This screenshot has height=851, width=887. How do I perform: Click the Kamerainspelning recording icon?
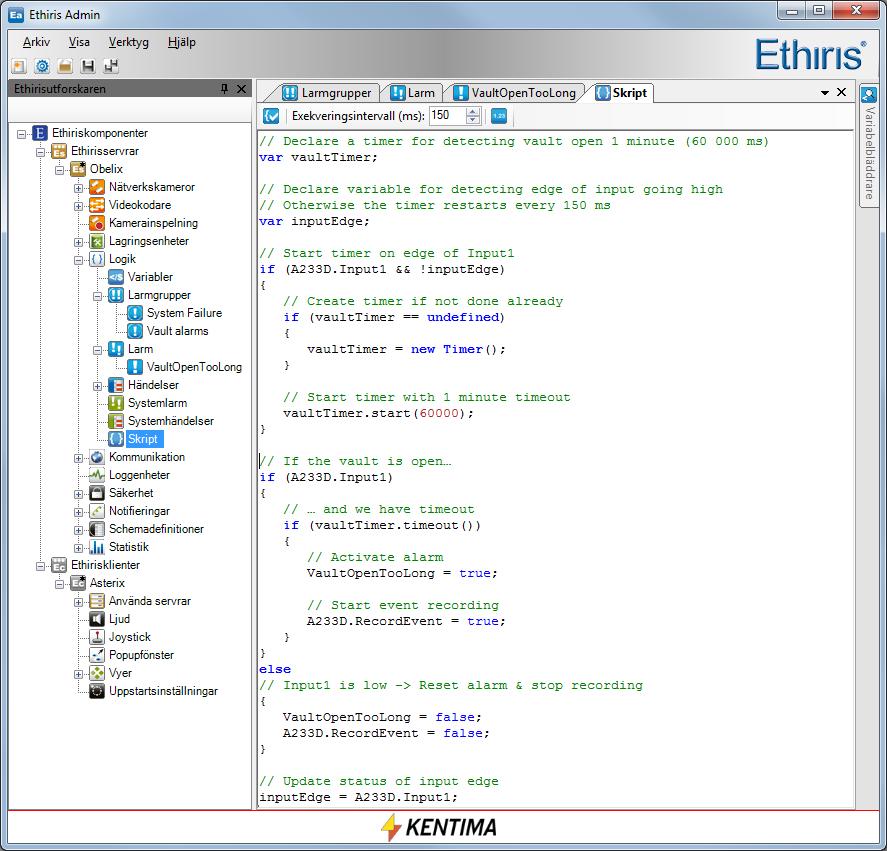point(97,223)
